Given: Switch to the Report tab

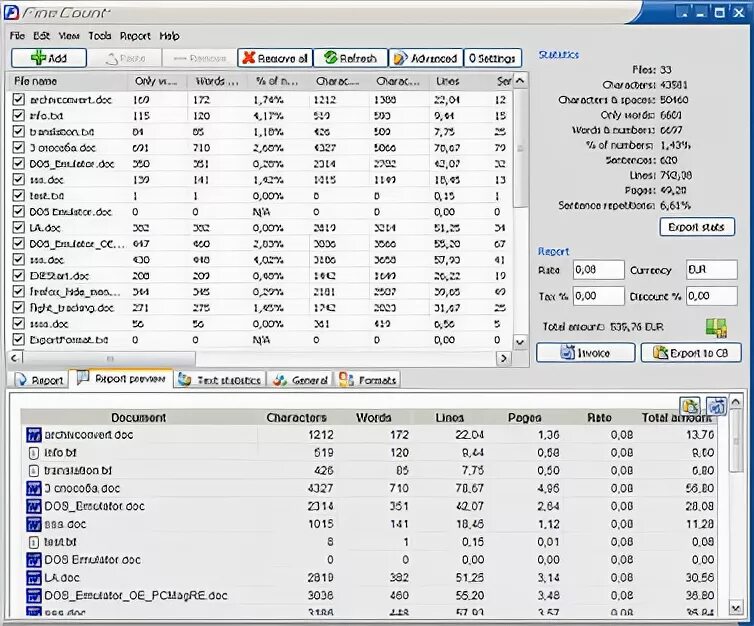Looking at the screenshot, I should (39, 380).
